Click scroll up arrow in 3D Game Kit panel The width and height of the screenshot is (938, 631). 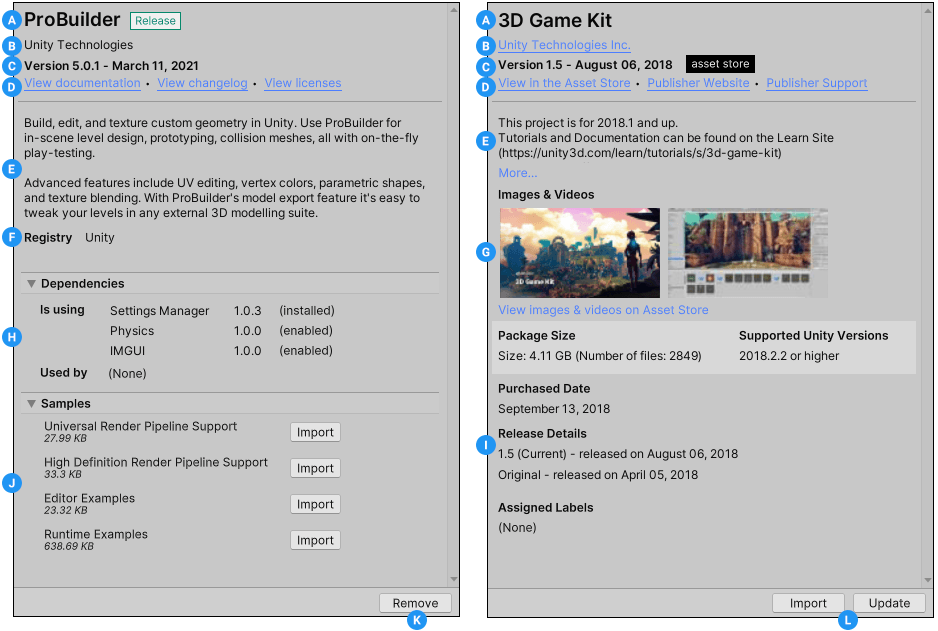(928, 10)
